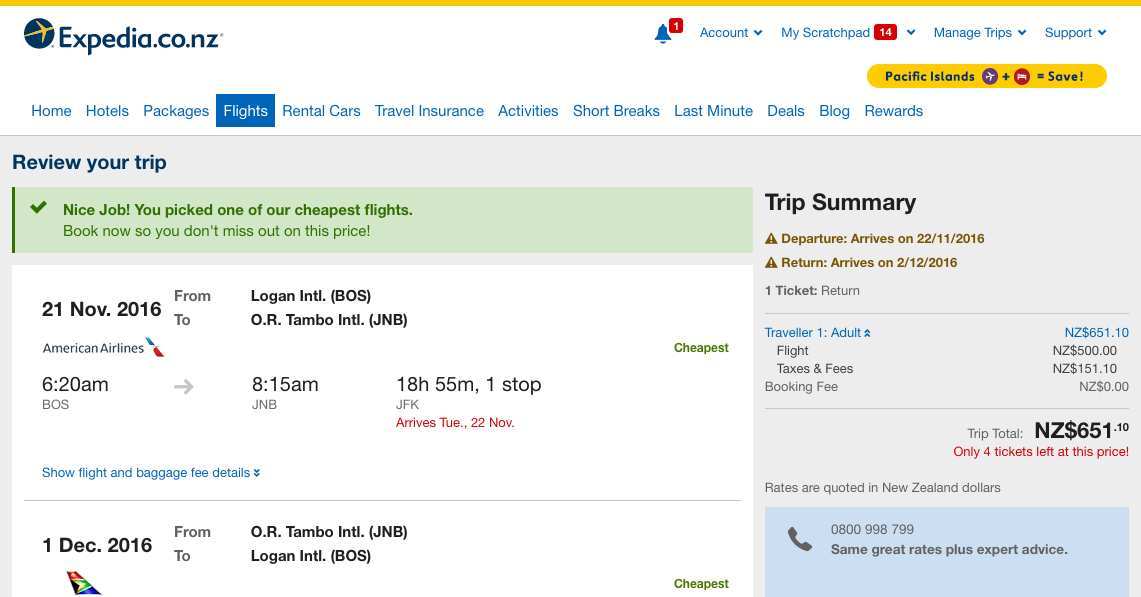Click the American Airlines logo
This screenshot has height=597, width=1141.
tap(103, 348)
